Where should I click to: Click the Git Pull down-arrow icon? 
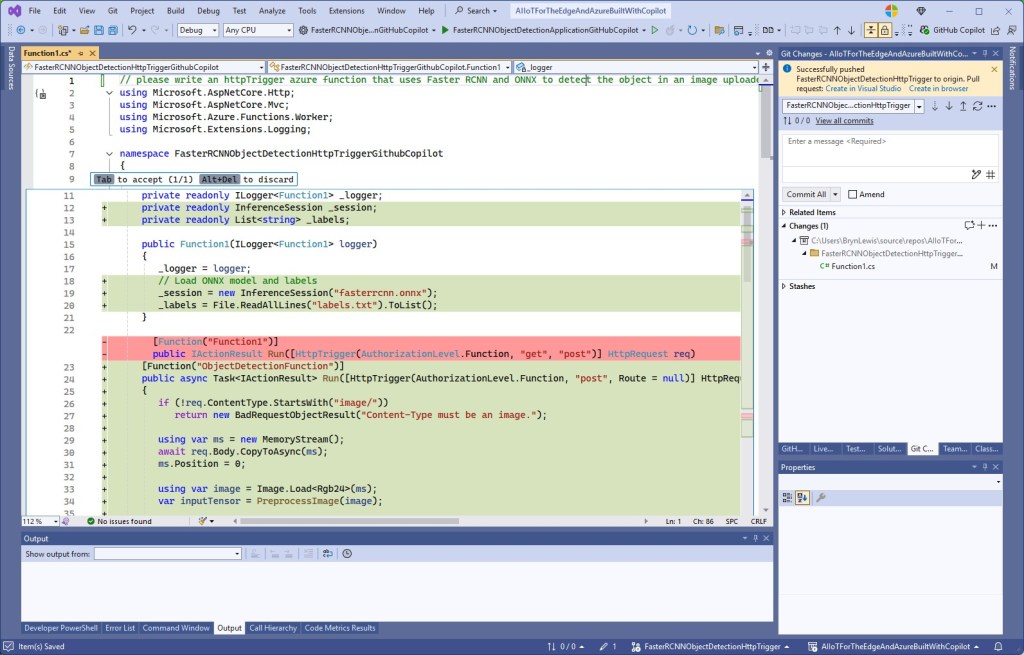948,105
